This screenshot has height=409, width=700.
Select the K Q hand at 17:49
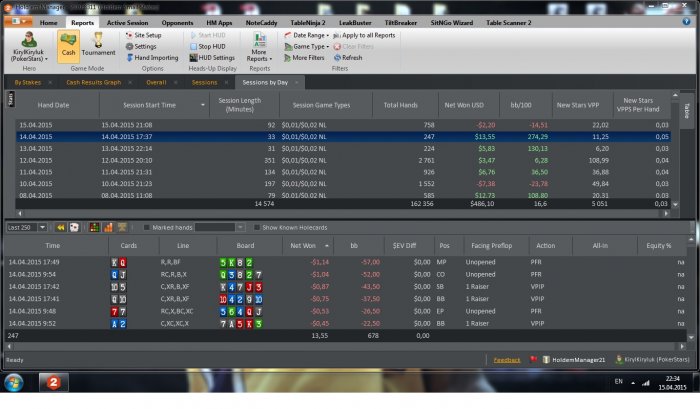click(344, 262)
